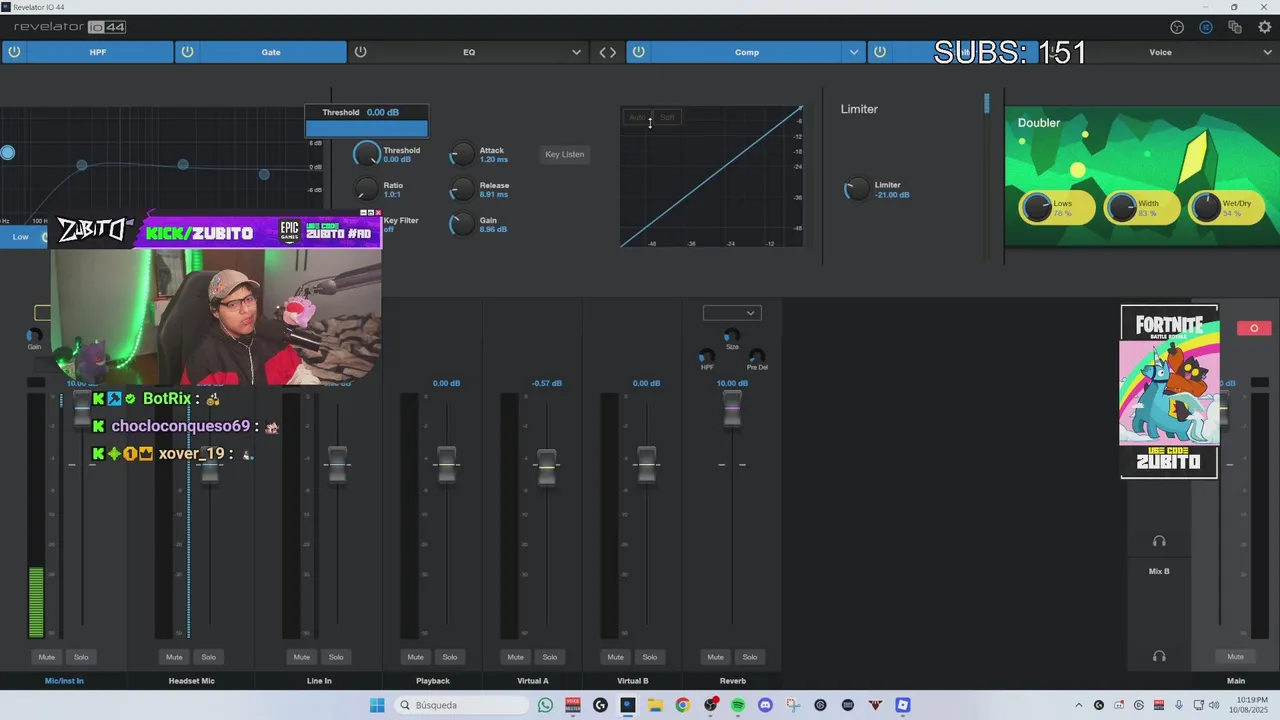This screenshot has width=1280, height=720.
Task: Click the compressor Threshold knob
Action: pyautogui.click(x=367, y=154)
